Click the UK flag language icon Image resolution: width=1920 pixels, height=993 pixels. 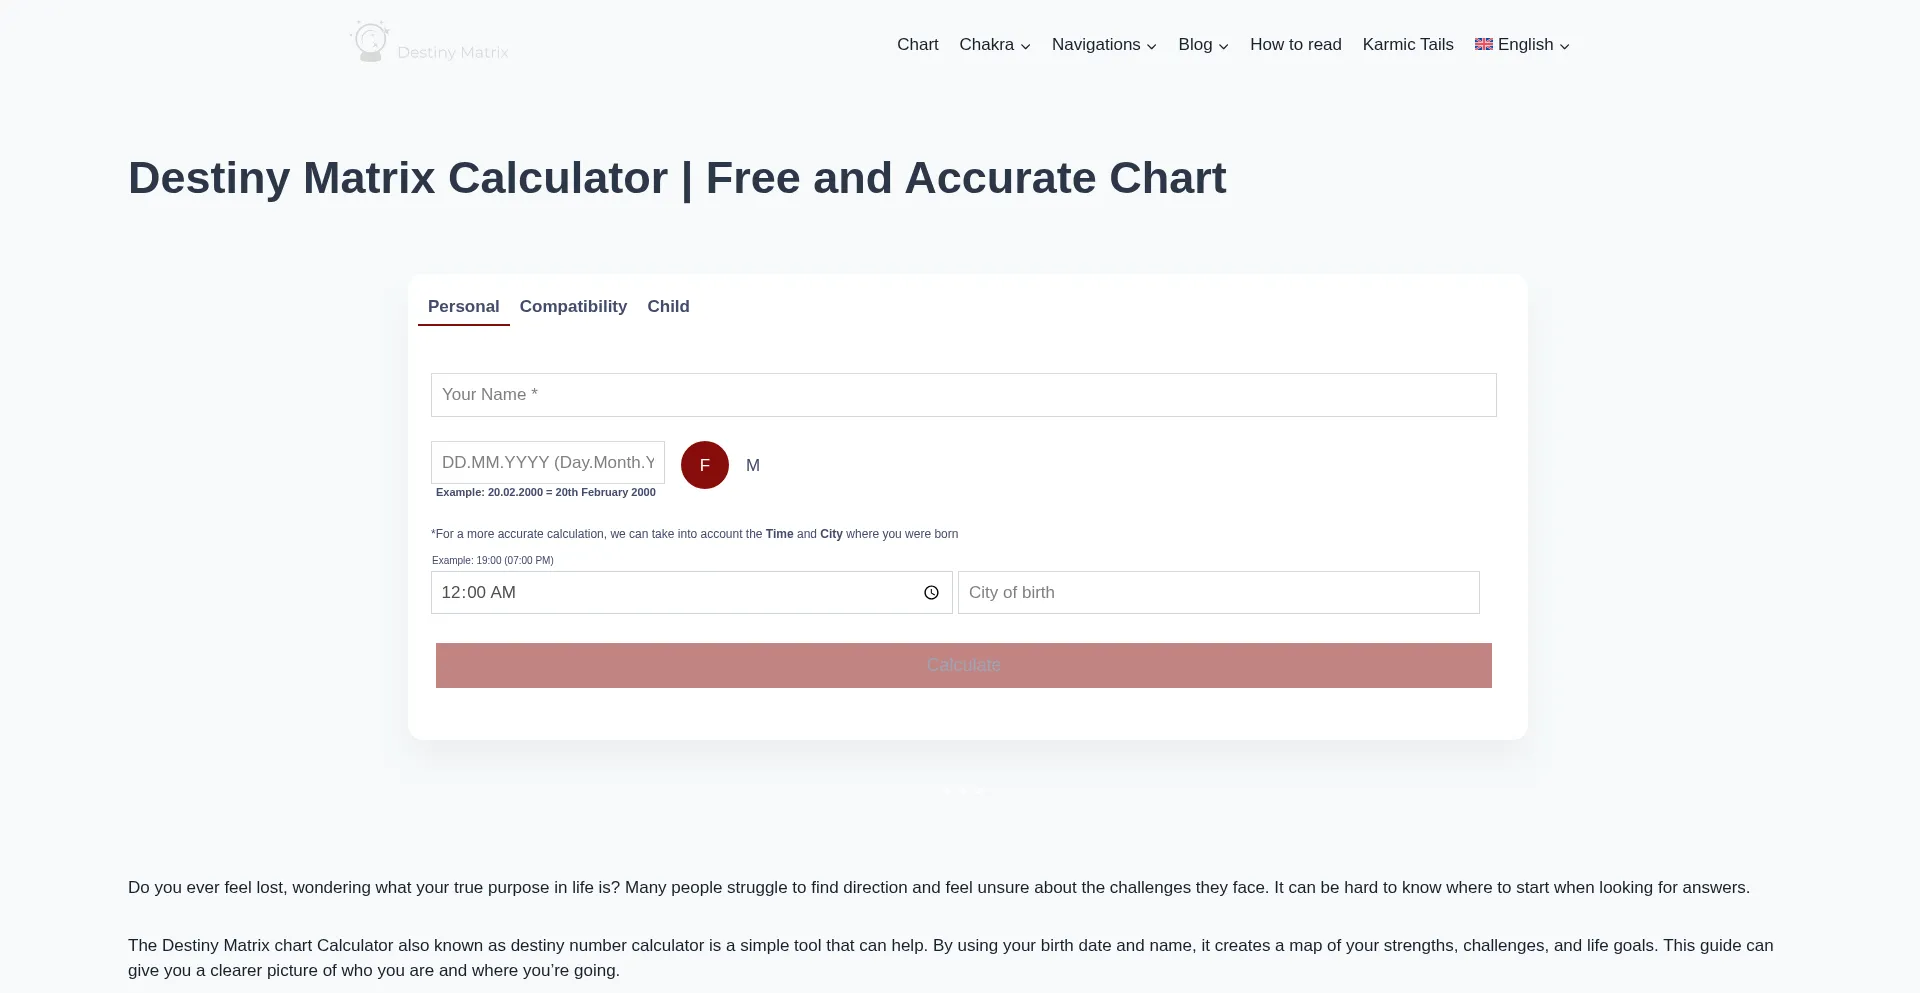pyautogui.click(x=1483, y=44)
